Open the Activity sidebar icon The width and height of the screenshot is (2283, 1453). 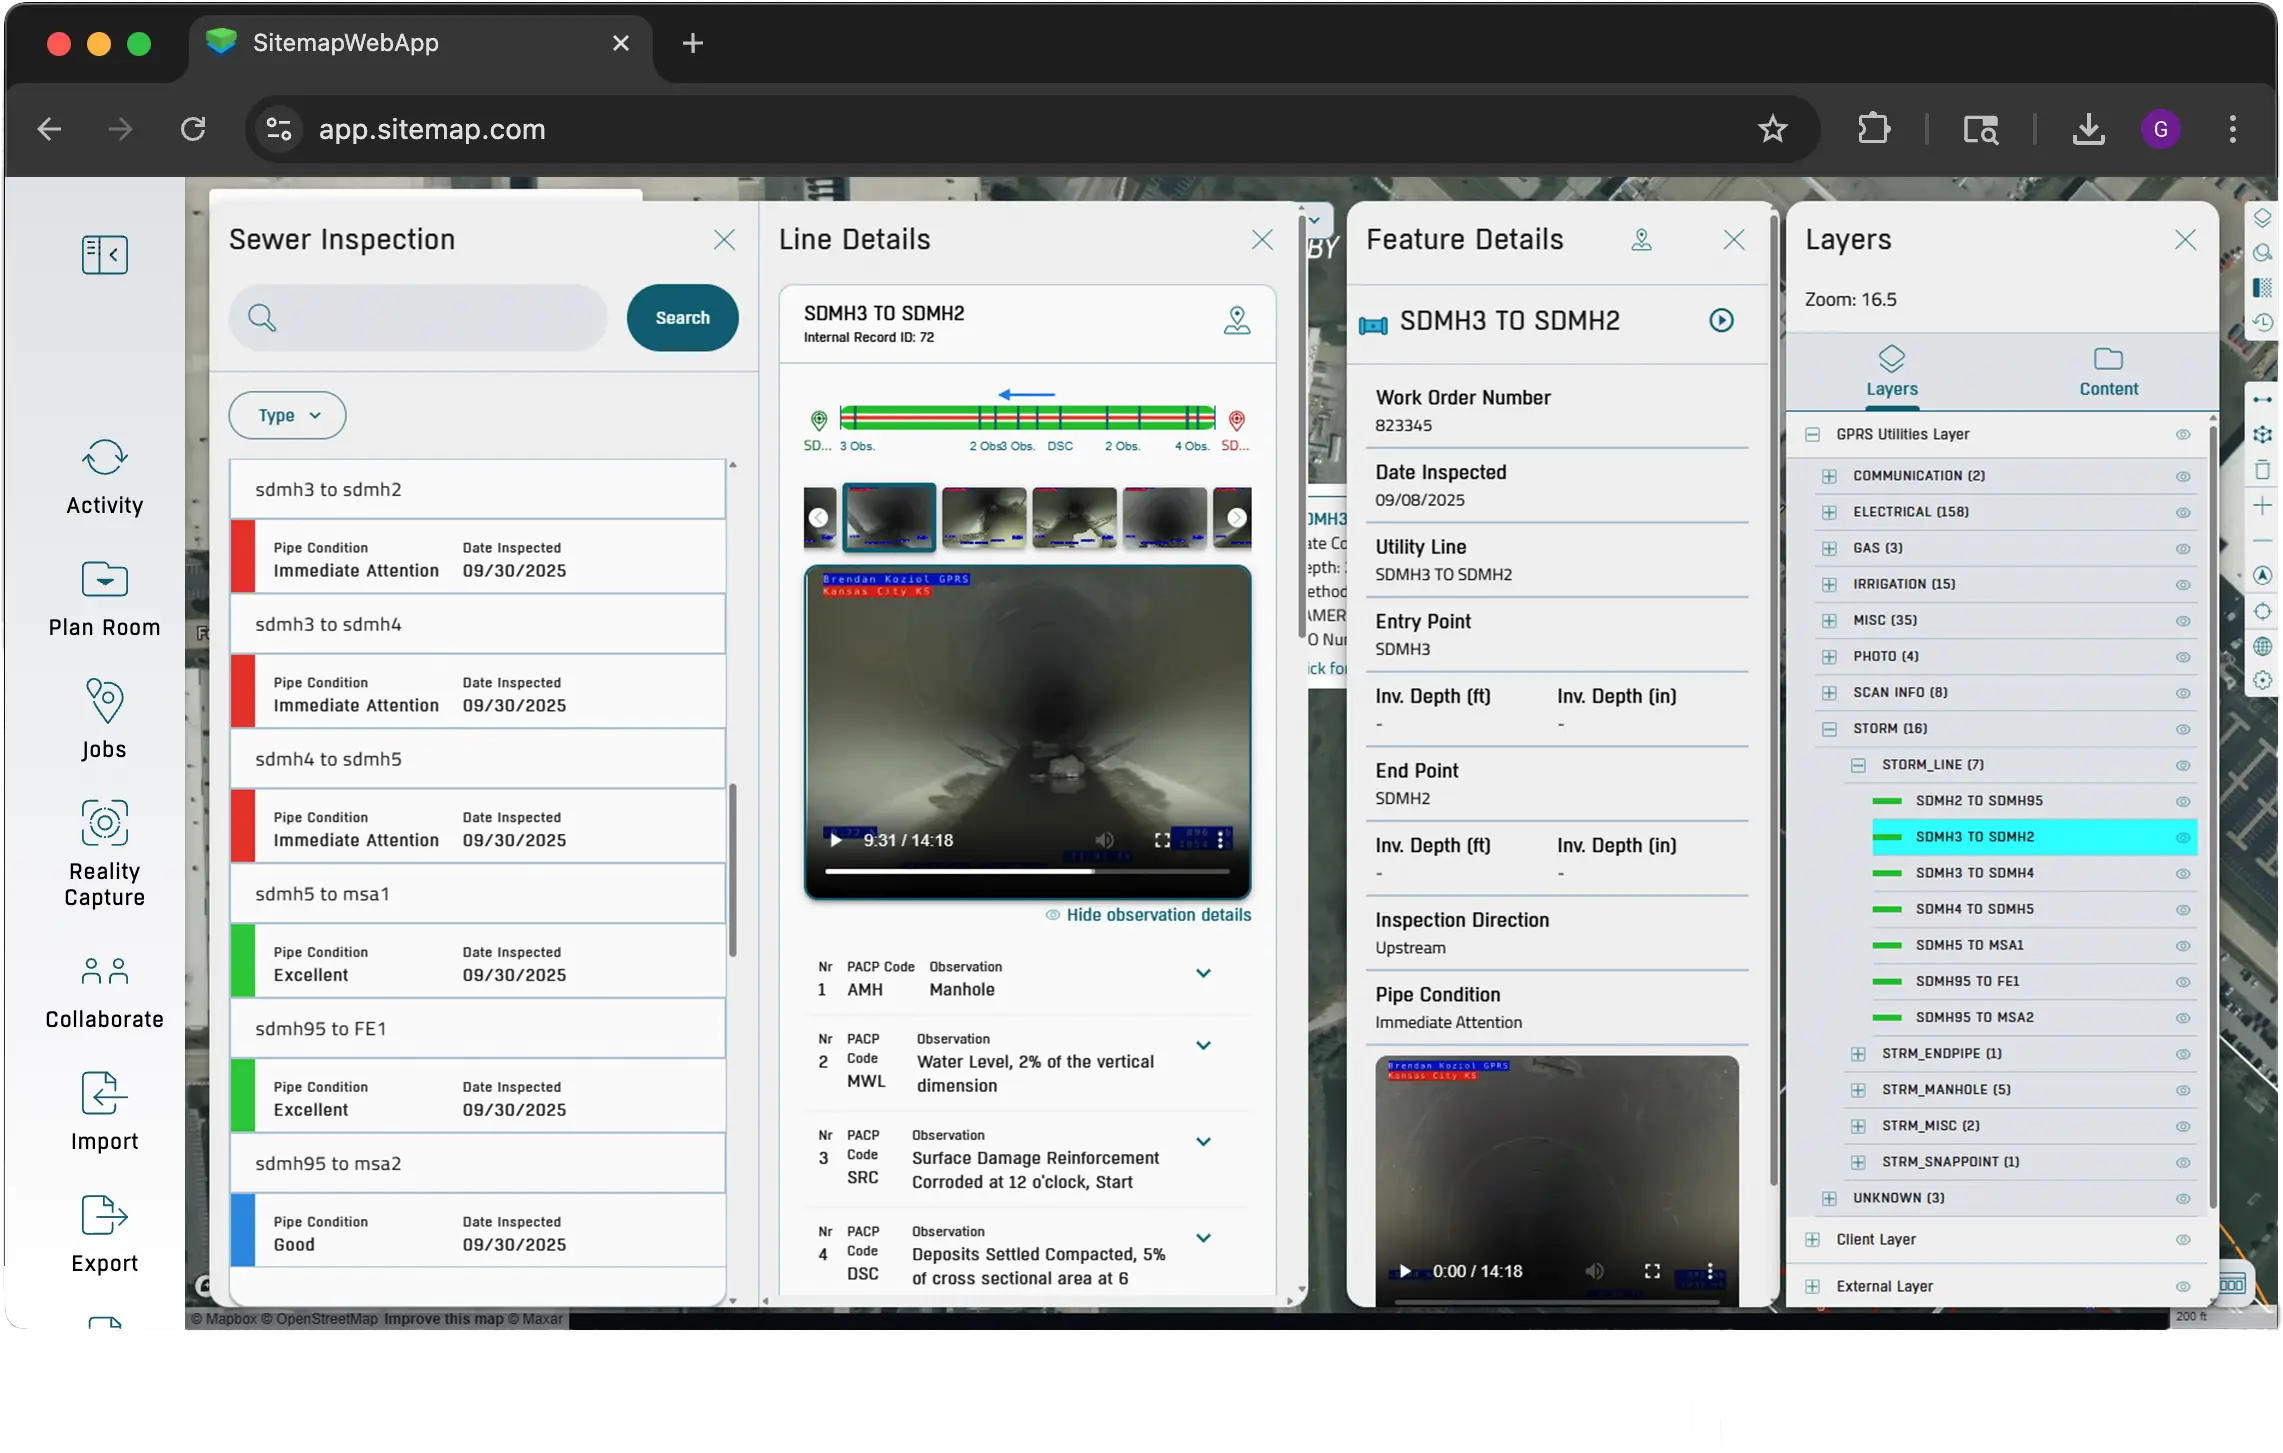tap(104, 459)
